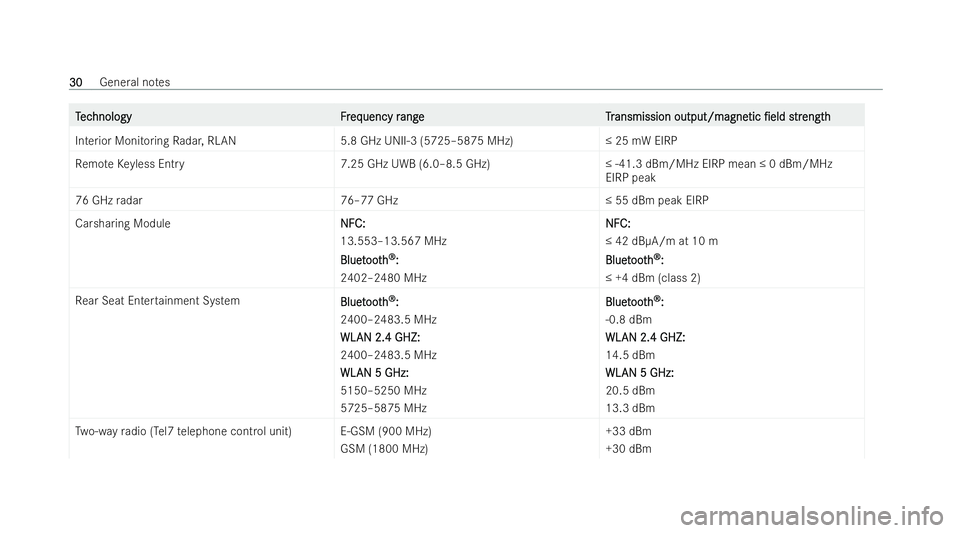
Task: Click the Transmission output/magnetic field strength header
Action: click(718, 116)
